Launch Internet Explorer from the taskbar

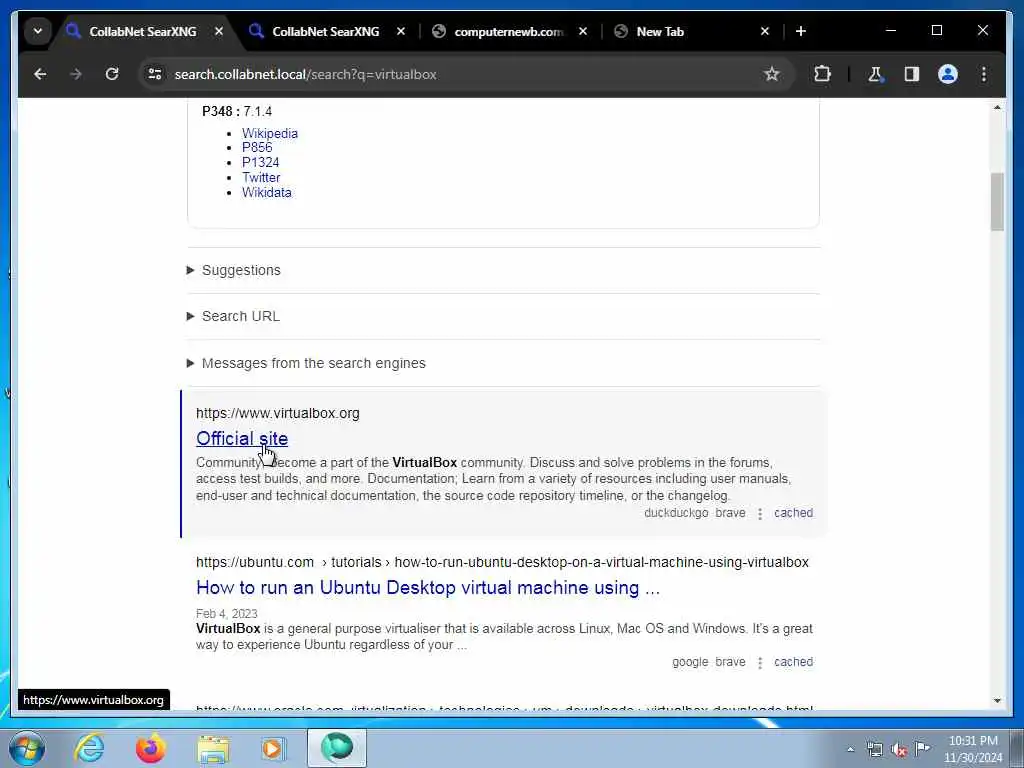[x=89, y=748]
